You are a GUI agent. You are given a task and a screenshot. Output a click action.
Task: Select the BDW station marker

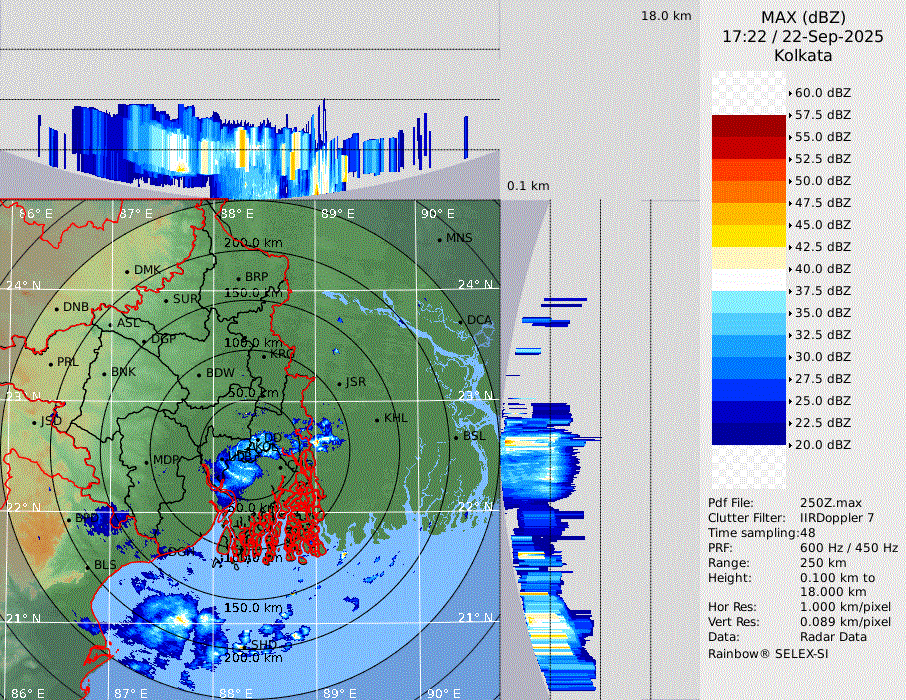point(200,374)
